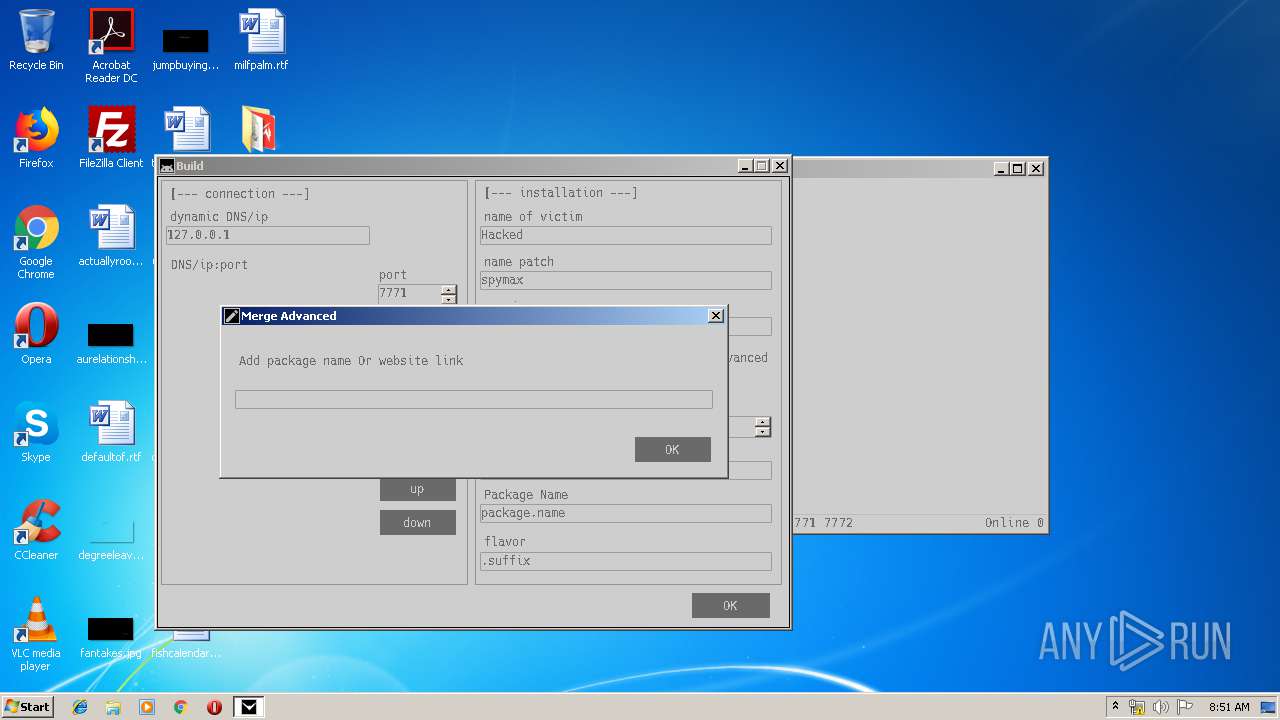The height and width of the screenshot is (720, 1280).
Task: Open Internet Explorer in taskbar
Action: coord(80,707)
